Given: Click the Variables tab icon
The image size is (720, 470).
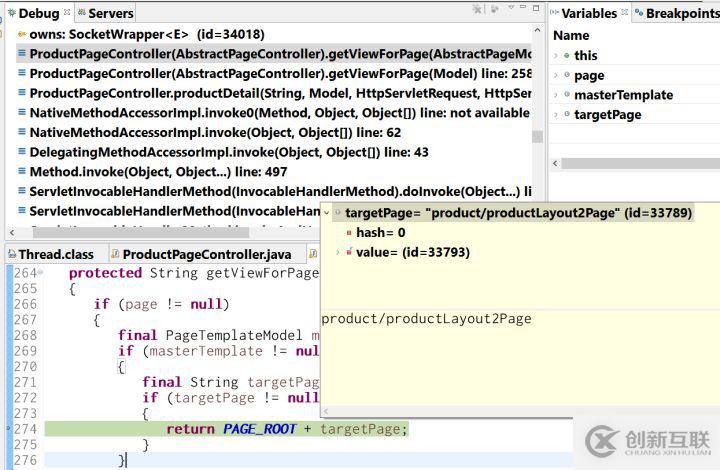Looking at the screenshot, I should (555, 13).
